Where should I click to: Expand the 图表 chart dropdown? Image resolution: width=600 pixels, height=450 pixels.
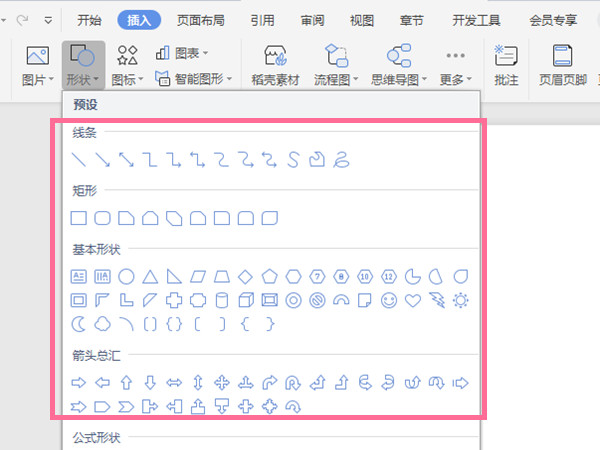[x=182, y=53]
